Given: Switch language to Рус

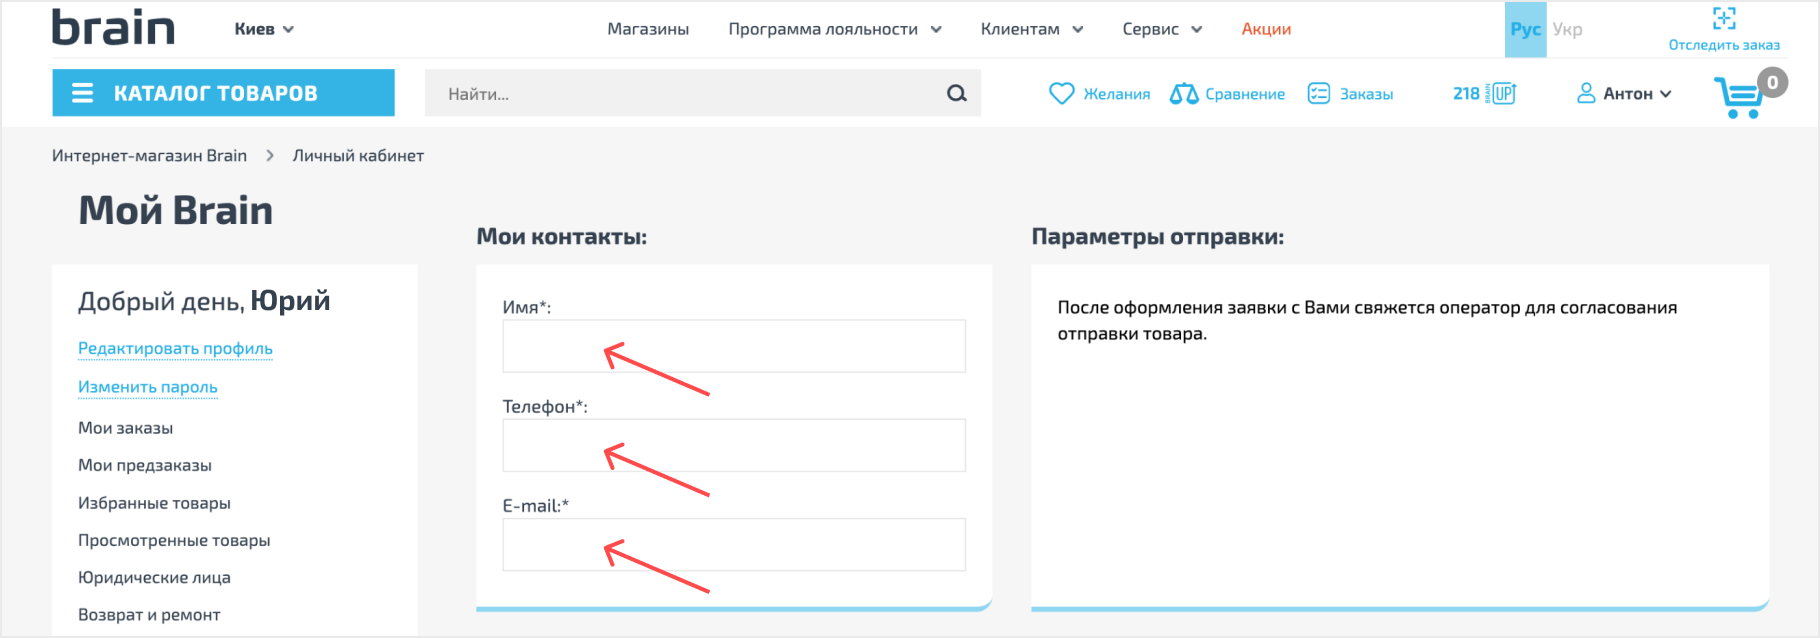Looking at the screenshot, I should (1525, 29).
